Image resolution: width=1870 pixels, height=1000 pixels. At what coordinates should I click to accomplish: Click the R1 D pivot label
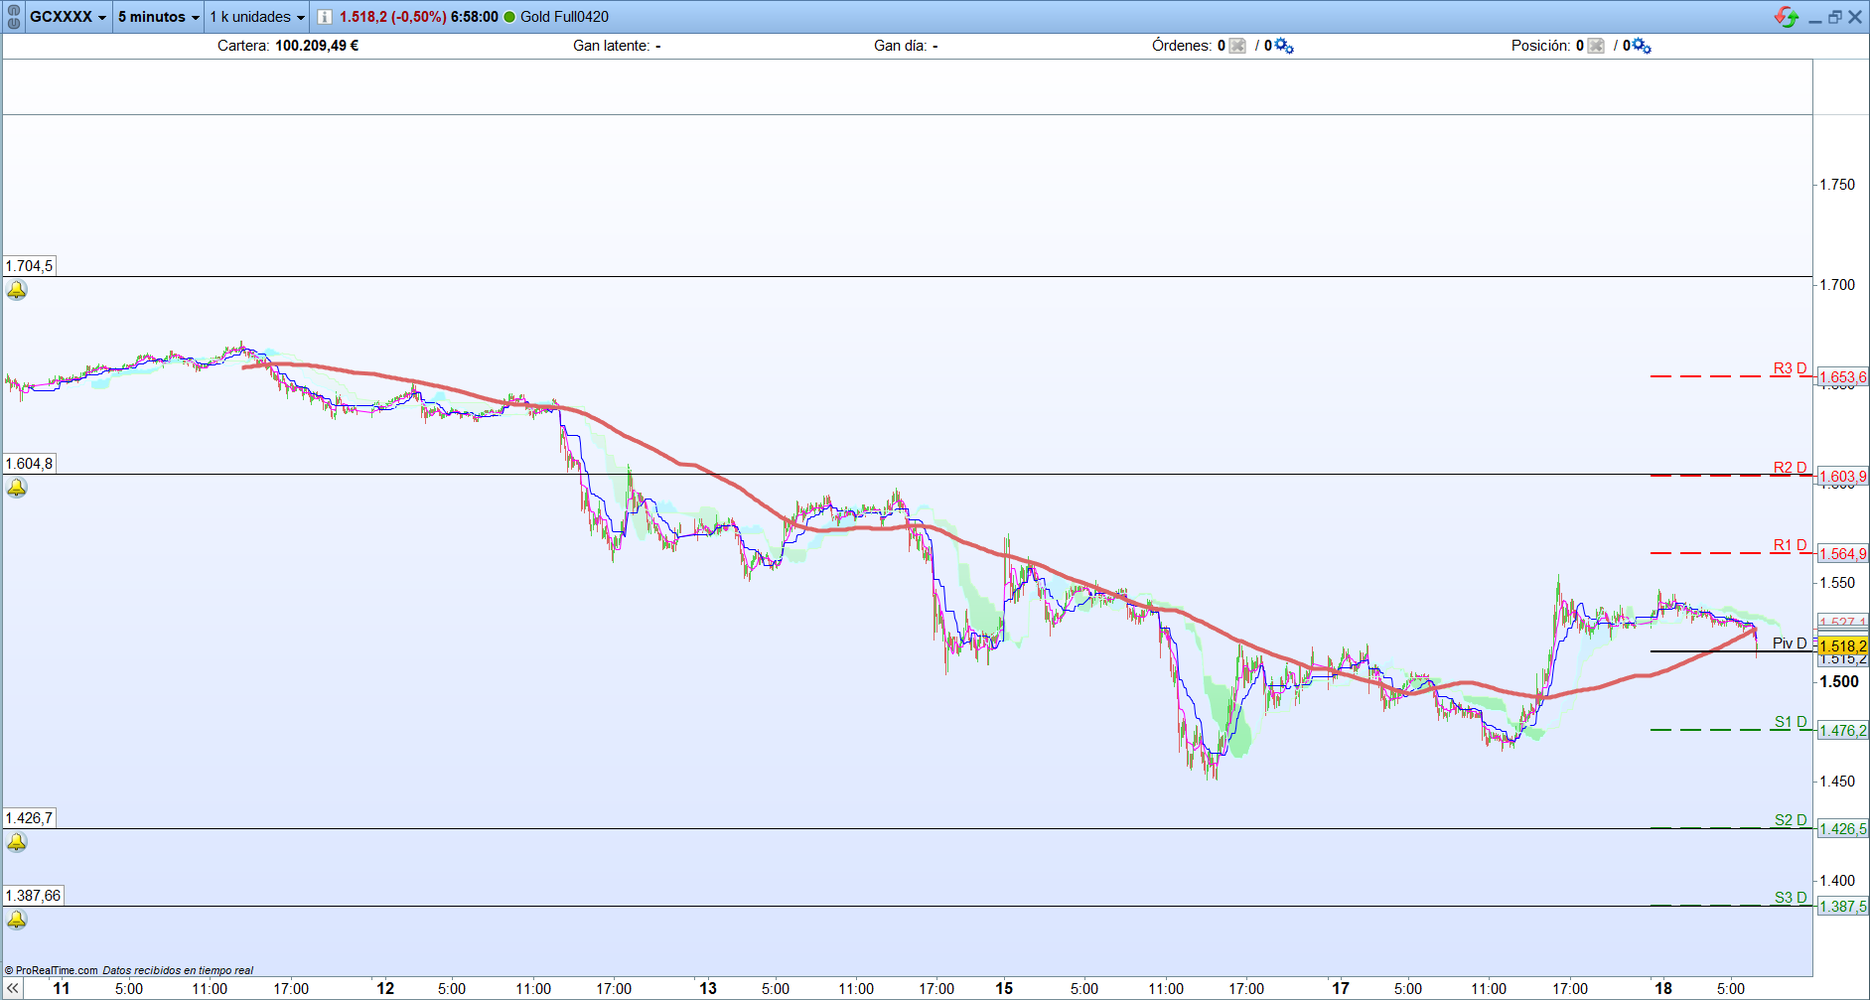click(1790, 545)
